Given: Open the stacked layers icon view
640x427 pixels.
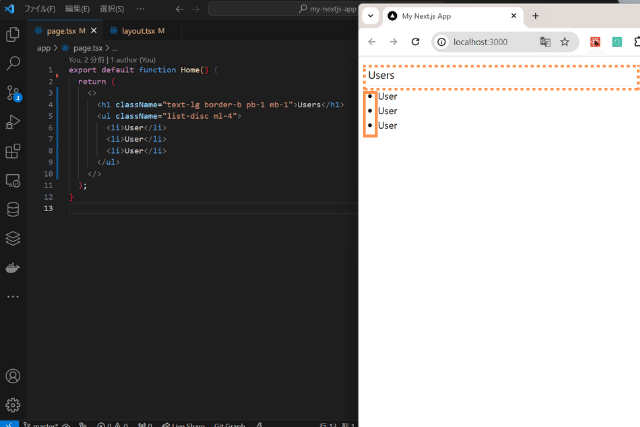Looking at the screenshot, I should click(x=13, y=238).
